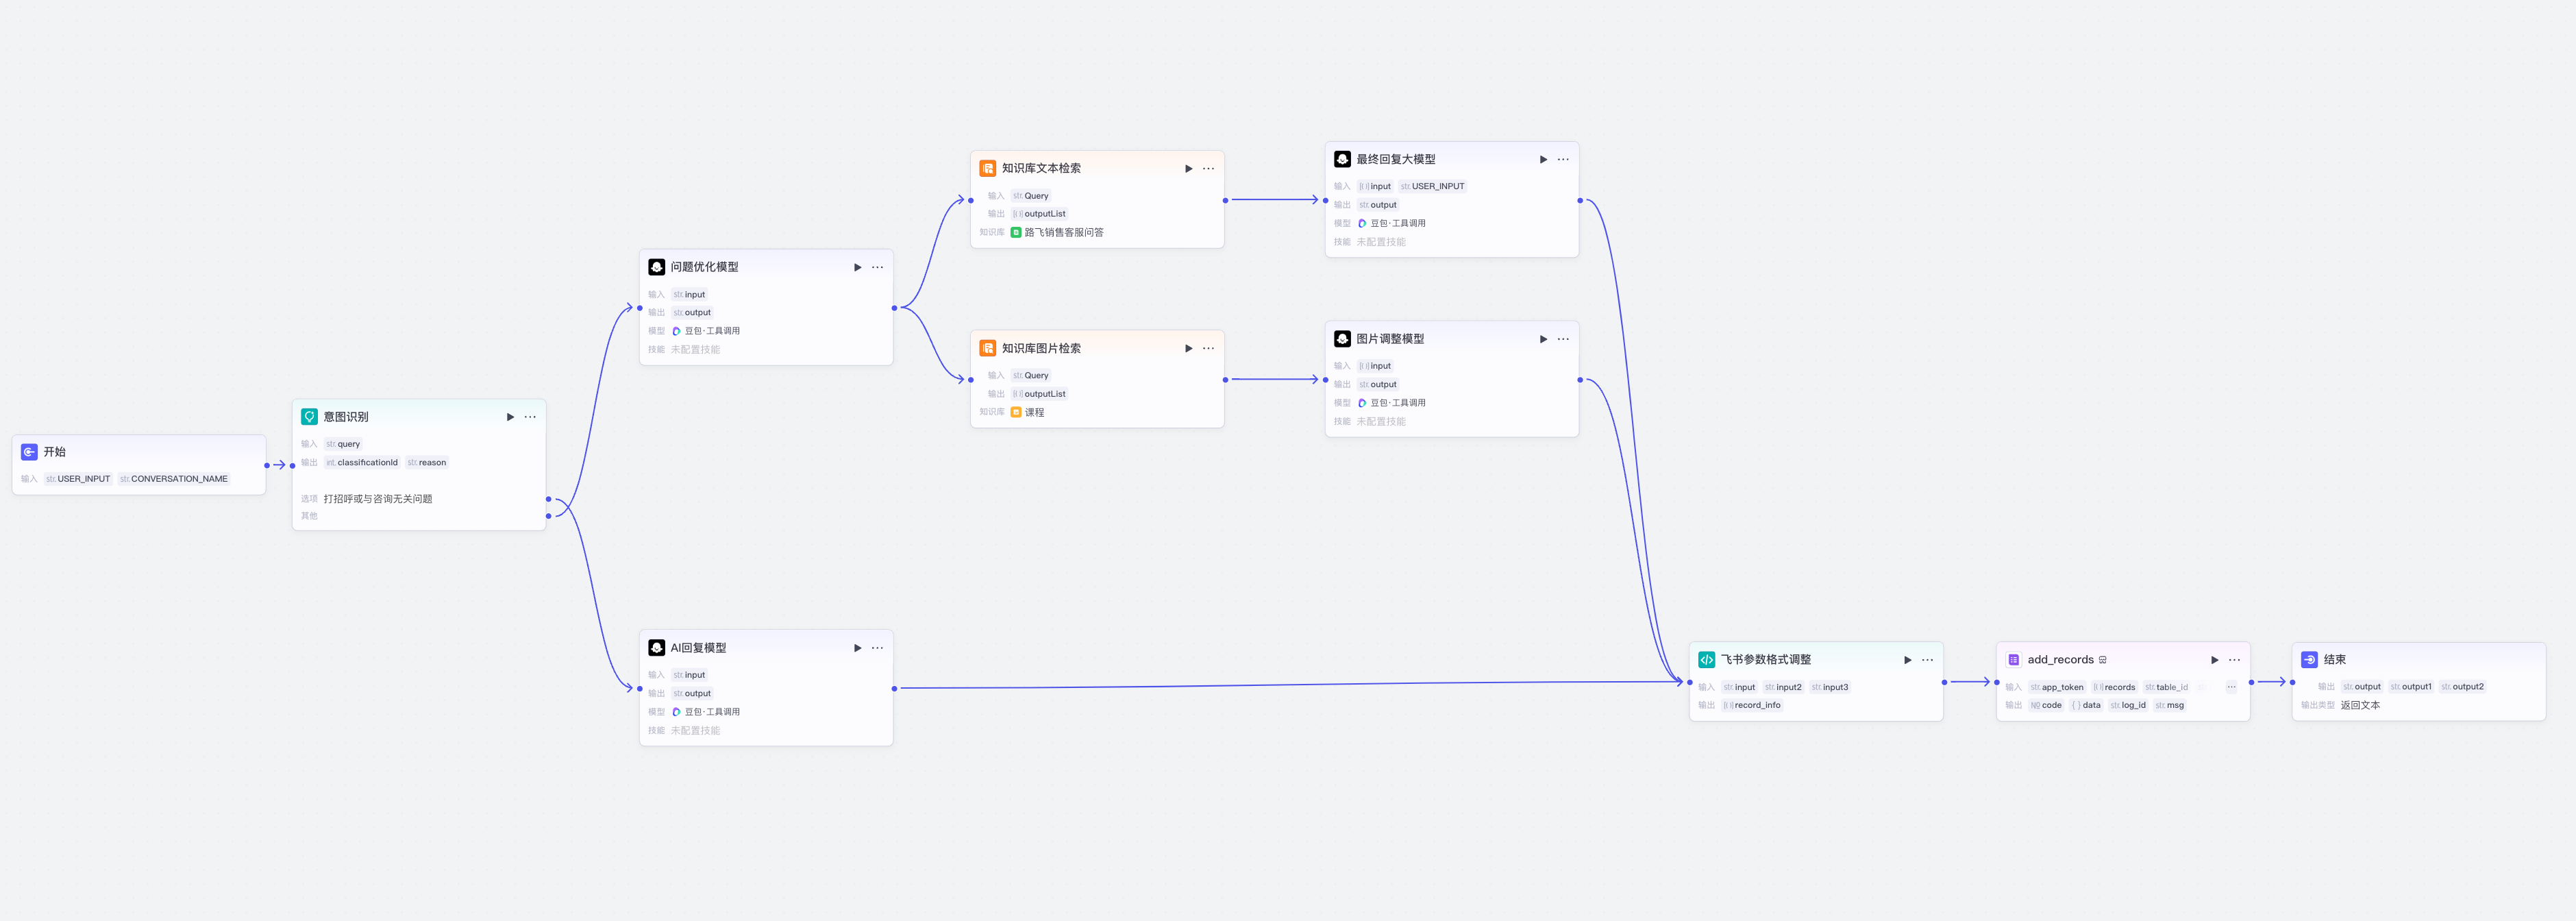Open the 飞书参数格式调整 three-dot menu
The width and height of the screenshot is (2576, 921).
pos(1927,660)
